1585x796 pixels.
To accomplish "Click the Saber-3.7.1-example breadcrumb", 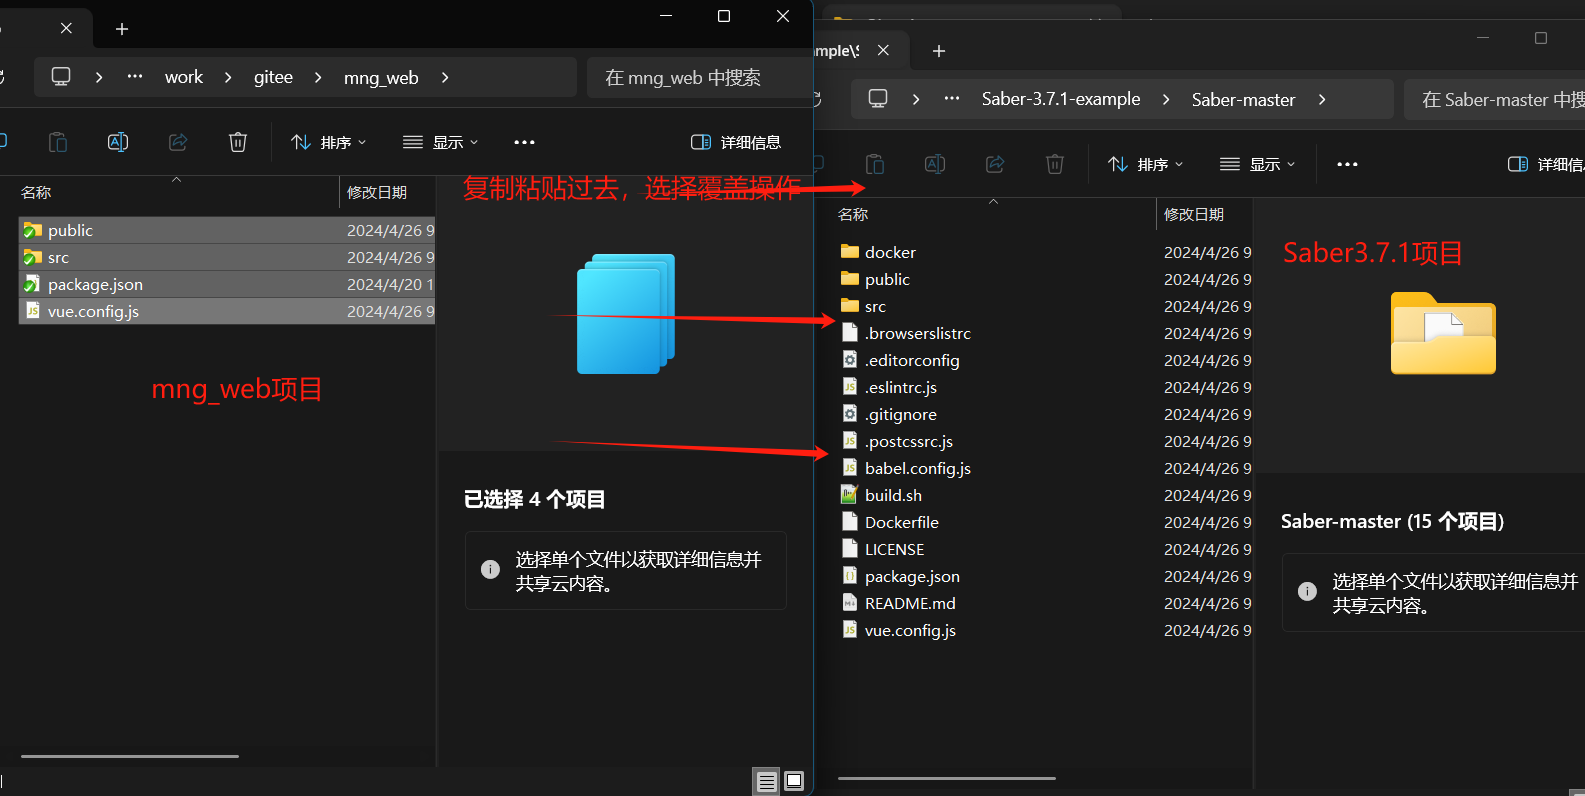I will click(x=1061, y=99).
